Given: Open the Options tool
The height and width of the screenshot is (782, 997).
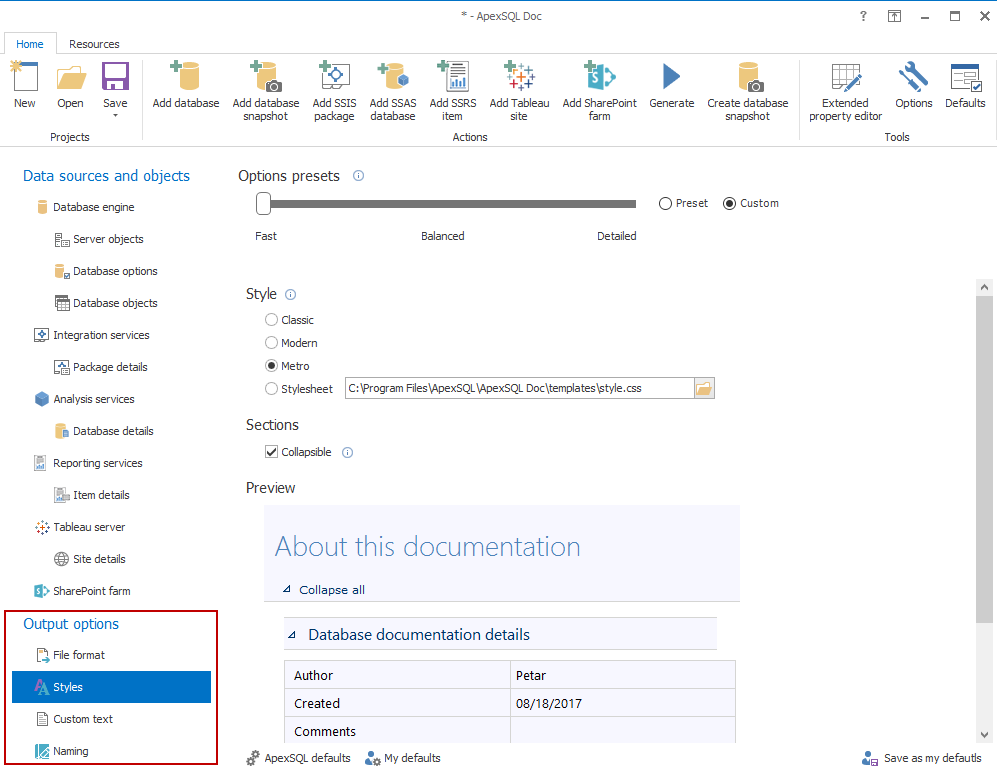Looking at the screenshot, I should [914, 85].
